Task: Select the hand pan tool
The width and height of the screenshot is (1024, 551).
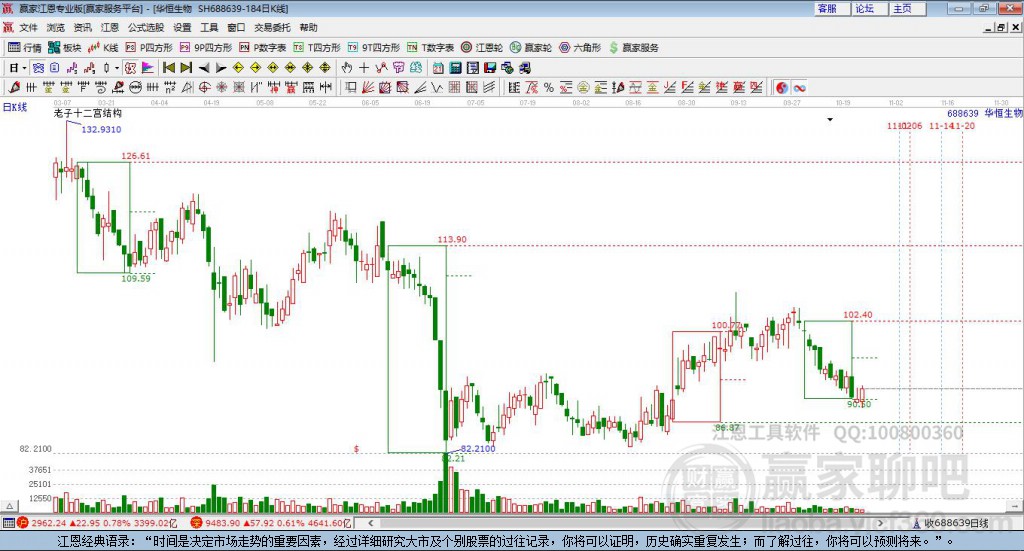Action: pos(347,68)
